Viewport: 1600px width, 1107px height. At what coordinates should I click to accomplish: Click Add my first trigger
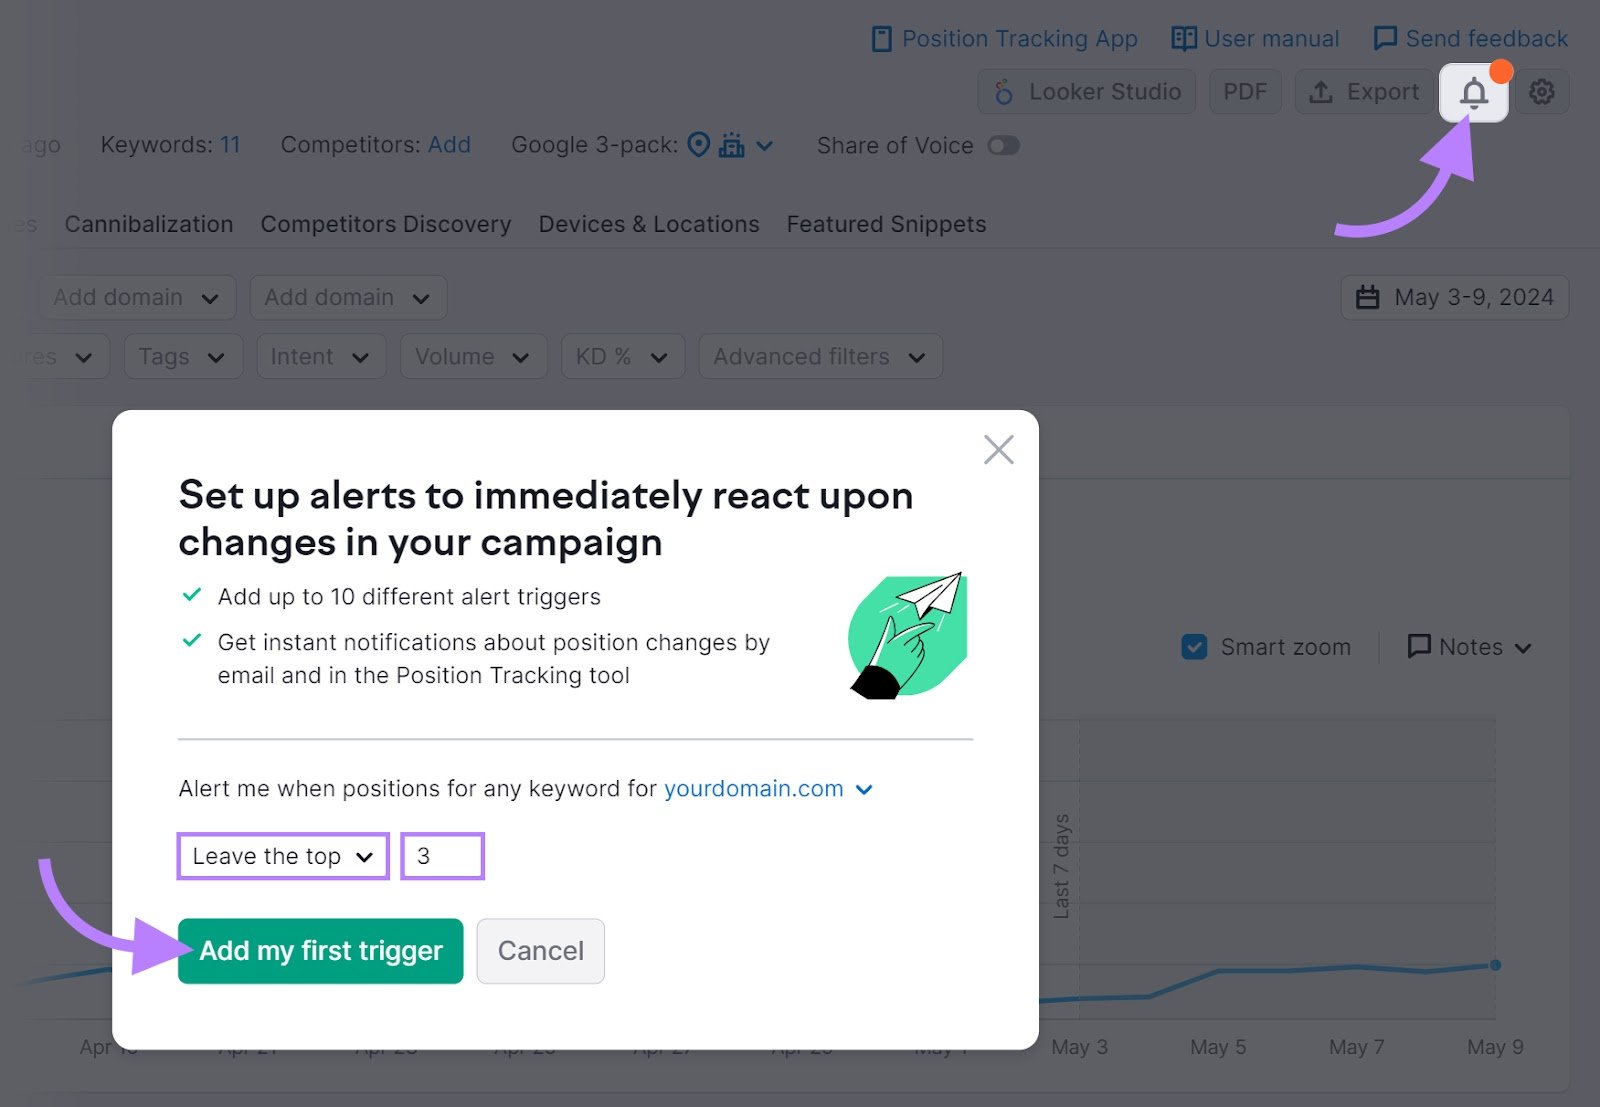click(x=320, y=951)
